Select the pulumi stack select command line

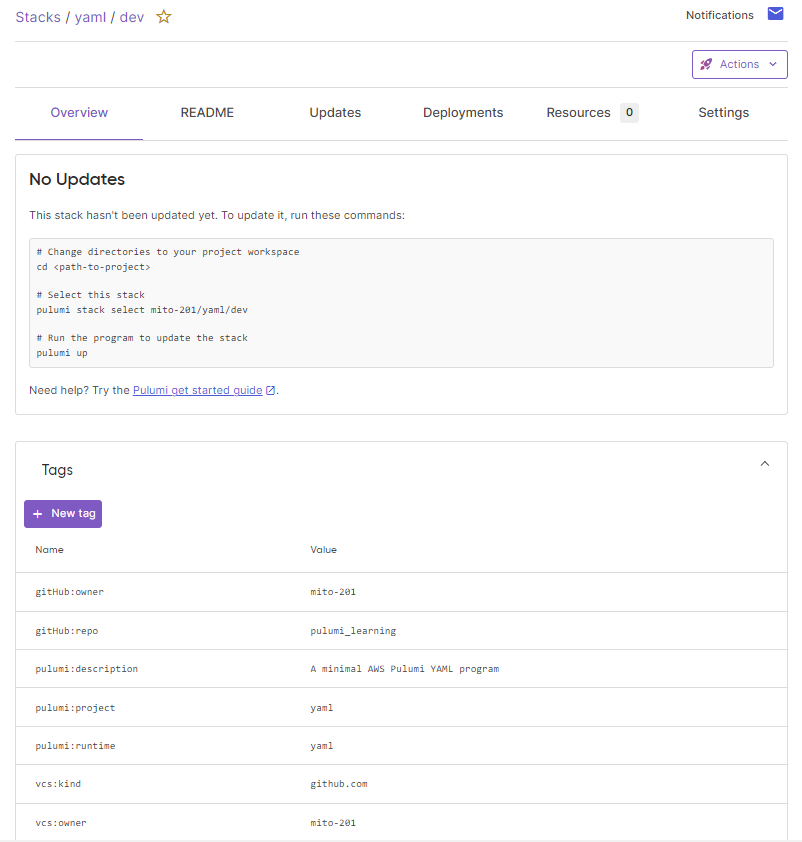[142, 310]
